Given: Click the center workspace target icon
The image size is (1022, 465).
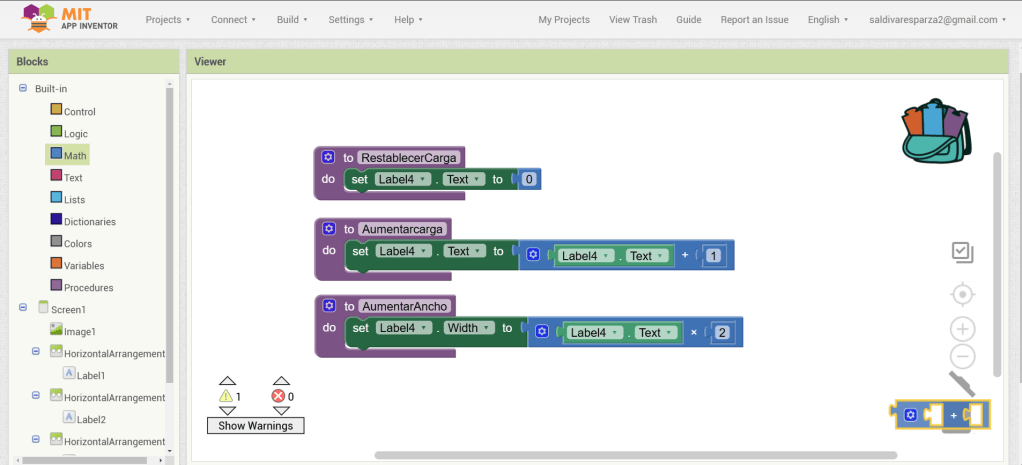Looking at the screenshot, I should coord(962,294).
